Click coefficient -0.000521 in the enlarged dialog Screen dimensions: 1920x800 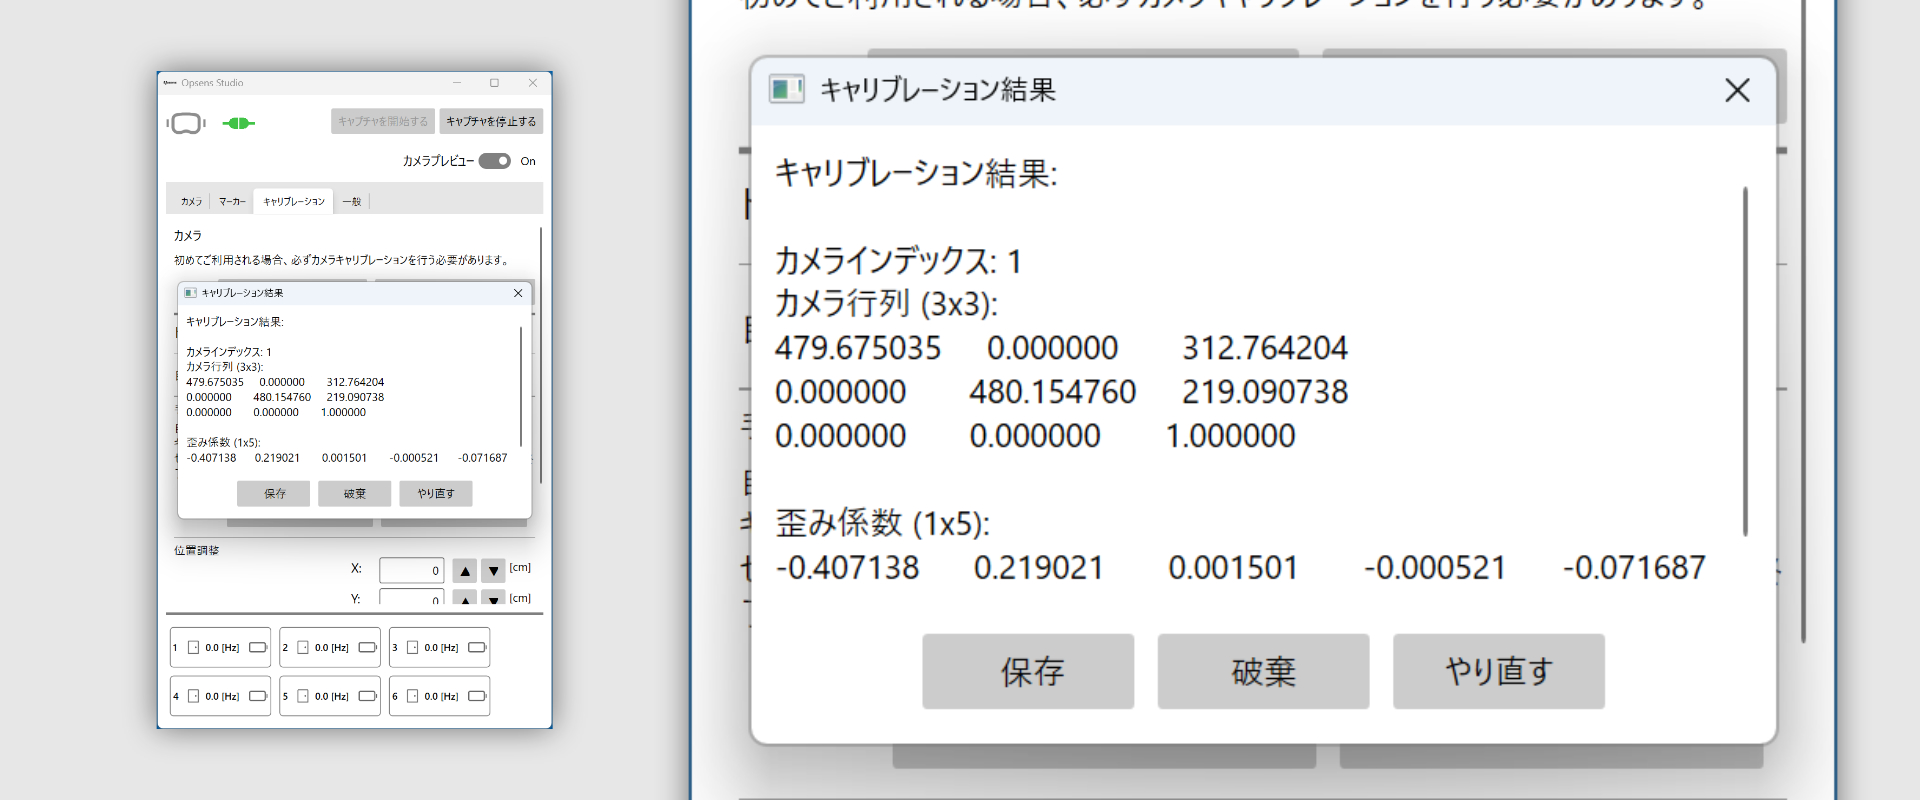1435,568
